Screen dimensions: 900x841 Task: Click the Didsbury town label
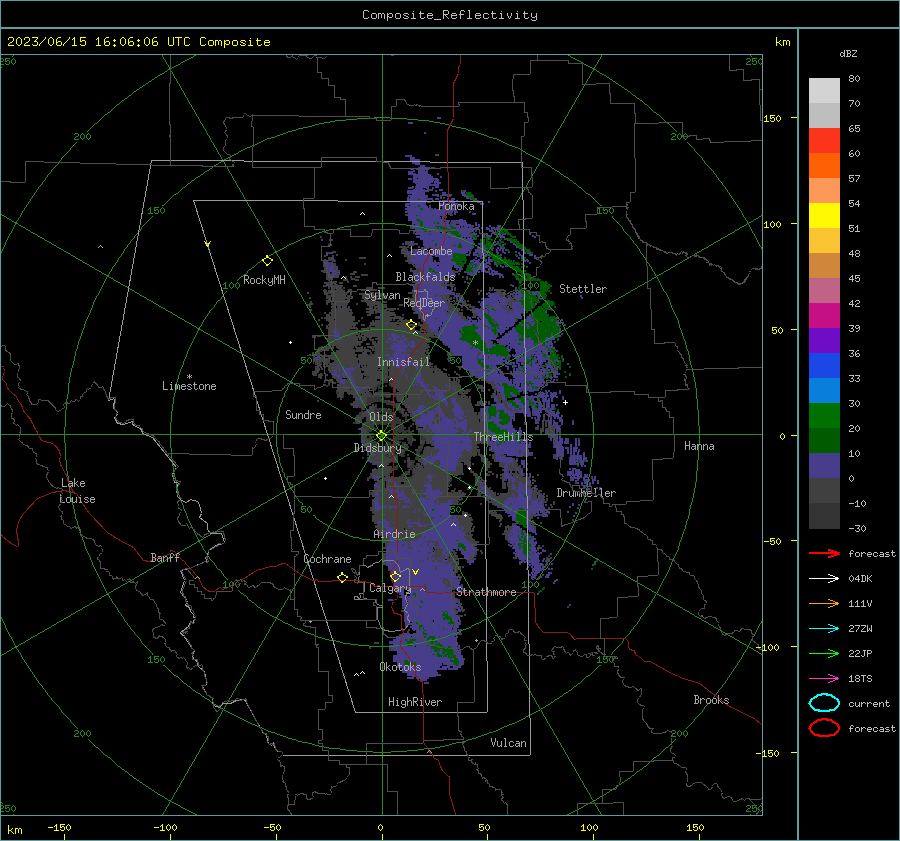click(x=377, y=448)
